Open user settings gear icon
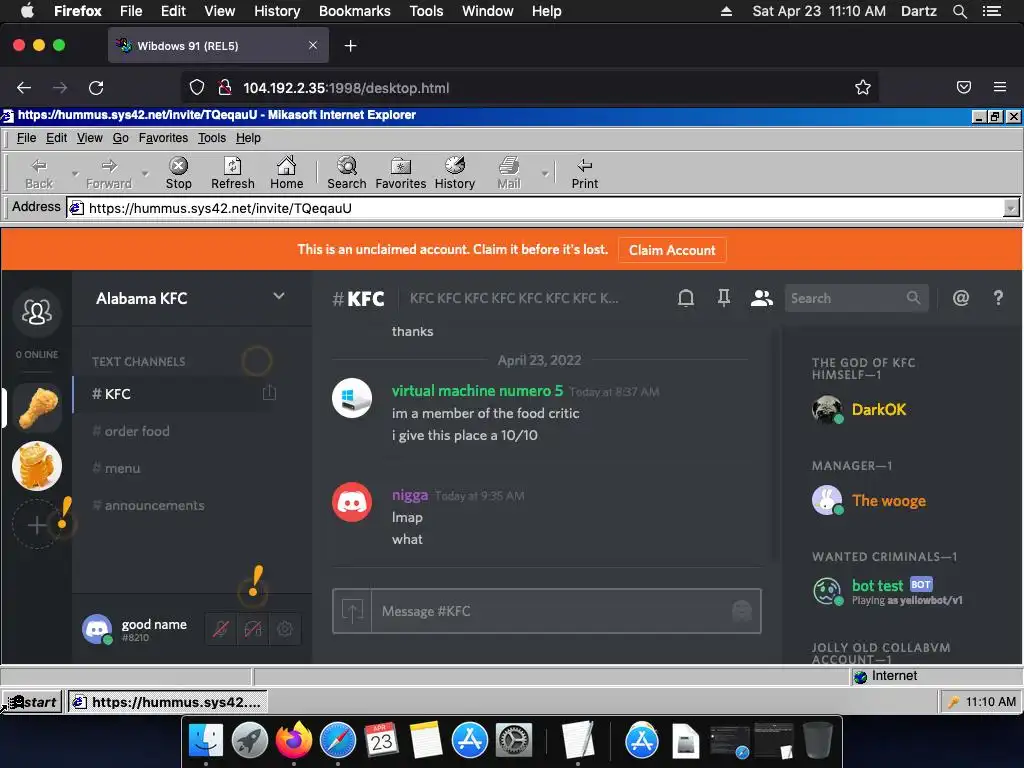Viewport: 1024px width, 768px height. (x=285, y=629)
